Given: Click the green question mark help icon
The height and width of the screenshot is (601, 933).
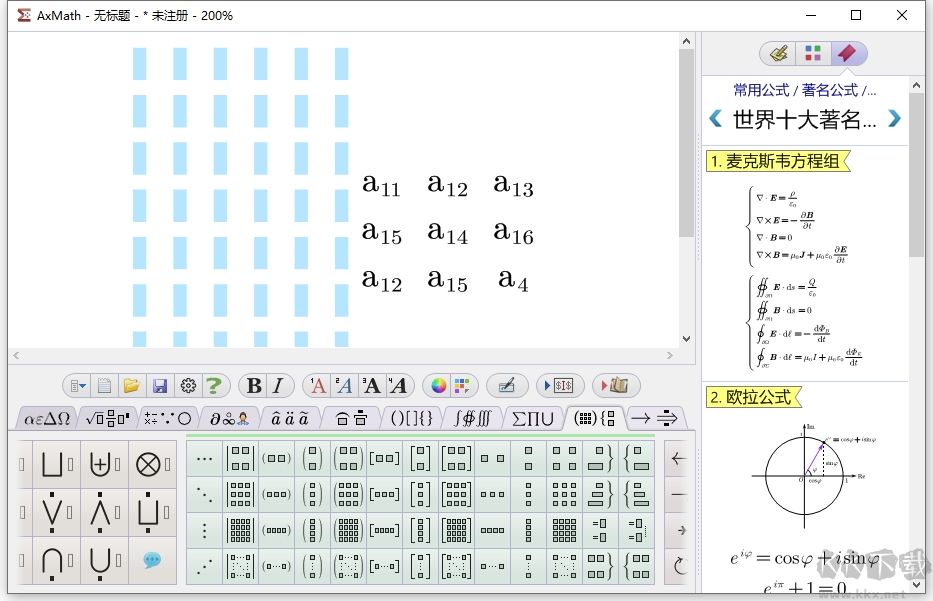Looking at the screenshot, I should pyautogui.click(x=214, y=385).
